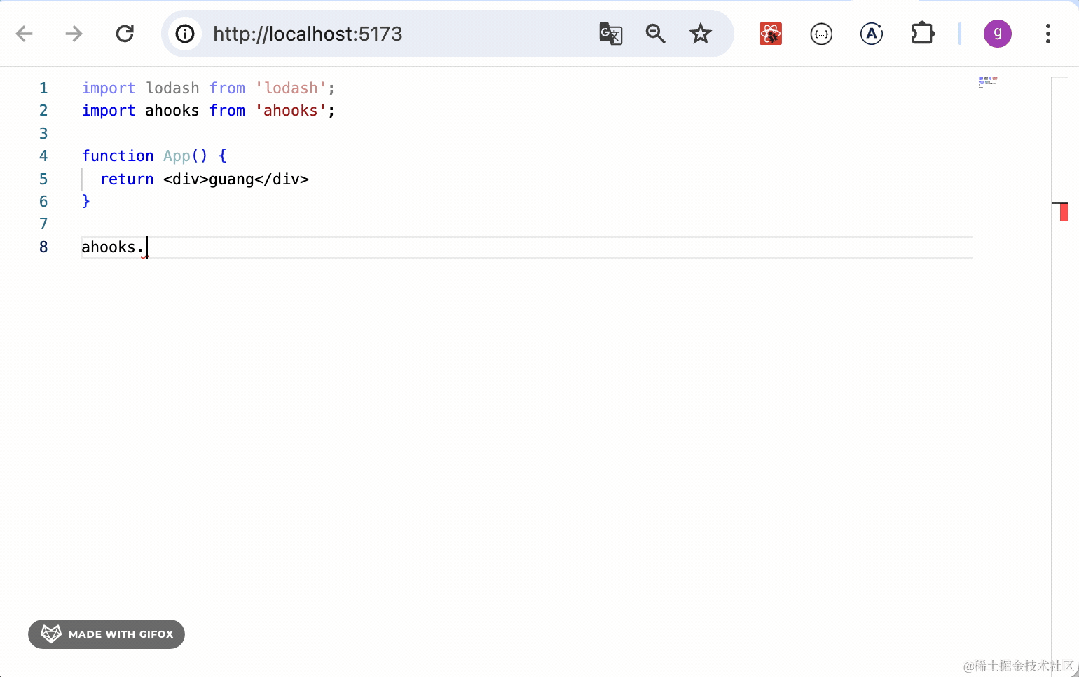Open the Chrome three-dot menu
This screenshot has height=677, width=1079.
1047,34
